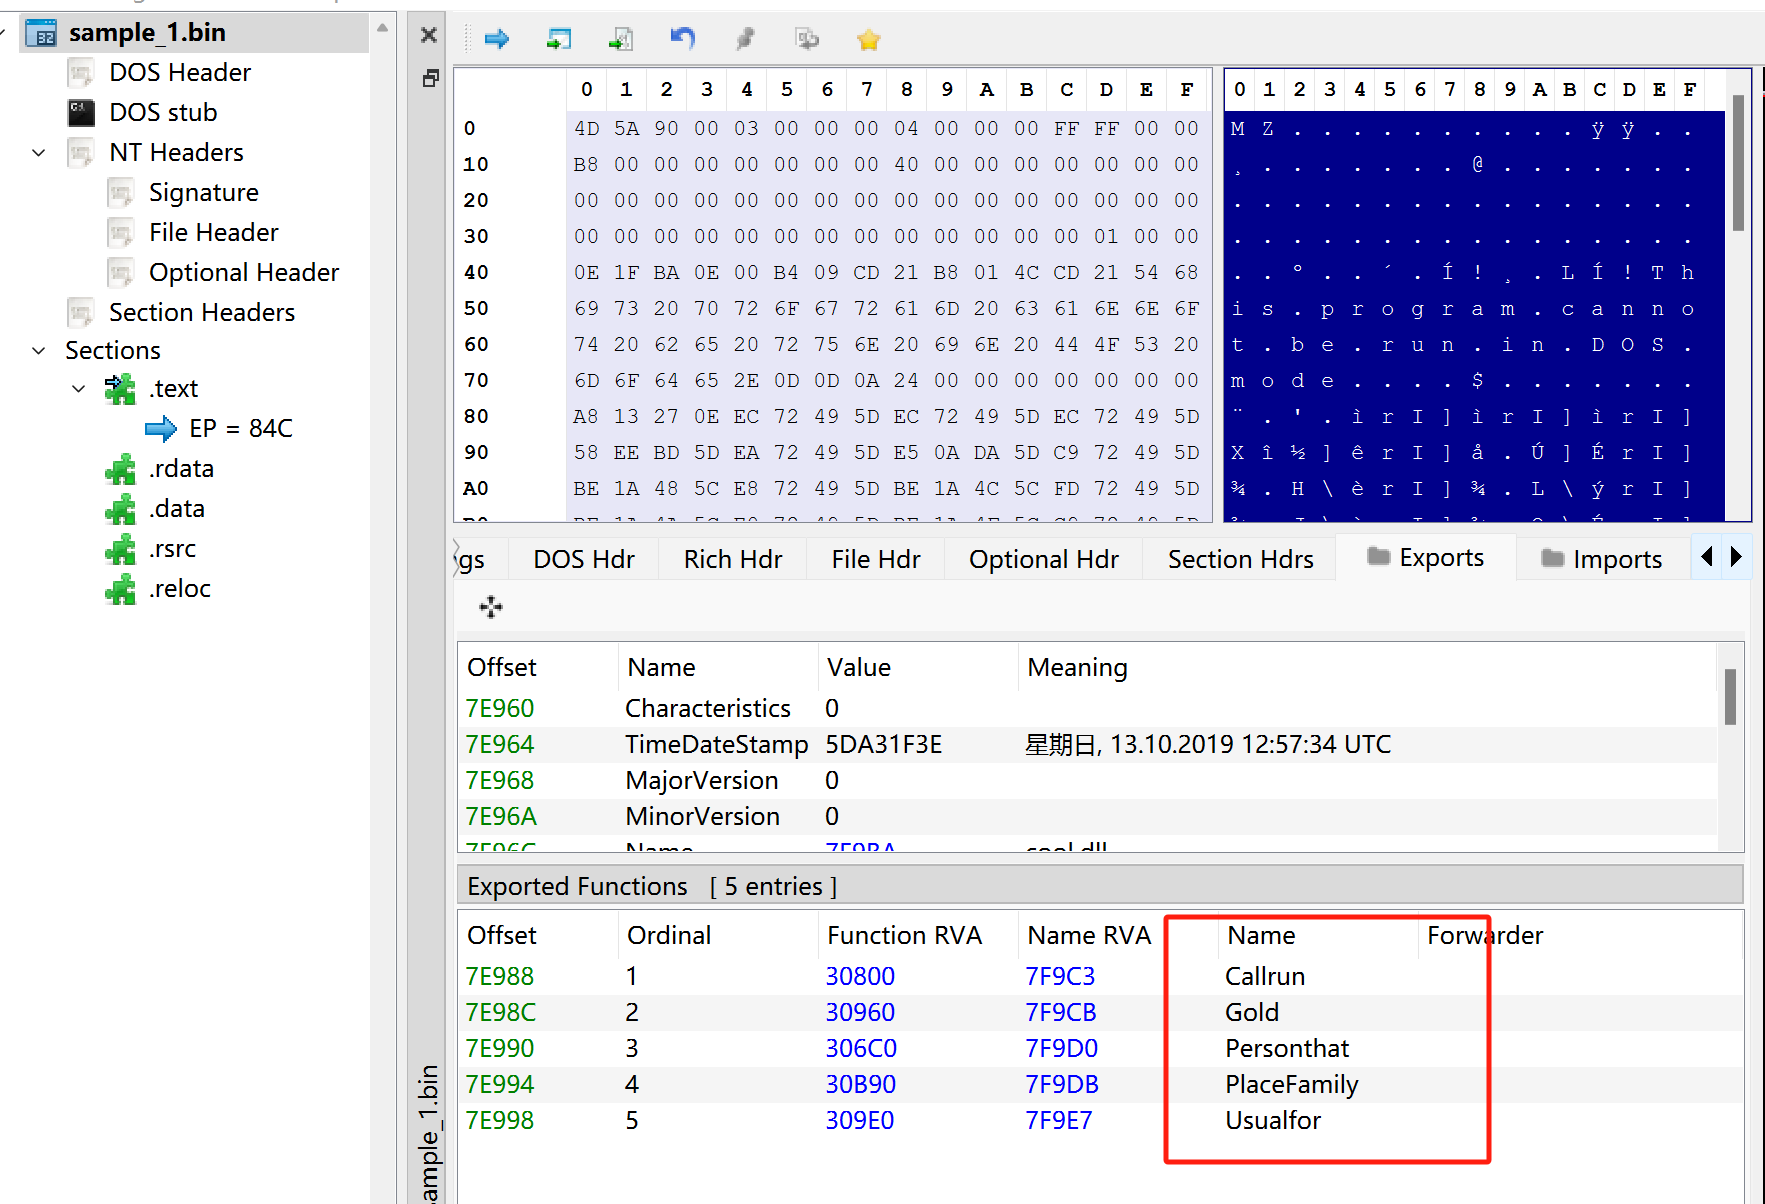
Task: Select DOS stub in the tree
Action: tap(163, 112)
